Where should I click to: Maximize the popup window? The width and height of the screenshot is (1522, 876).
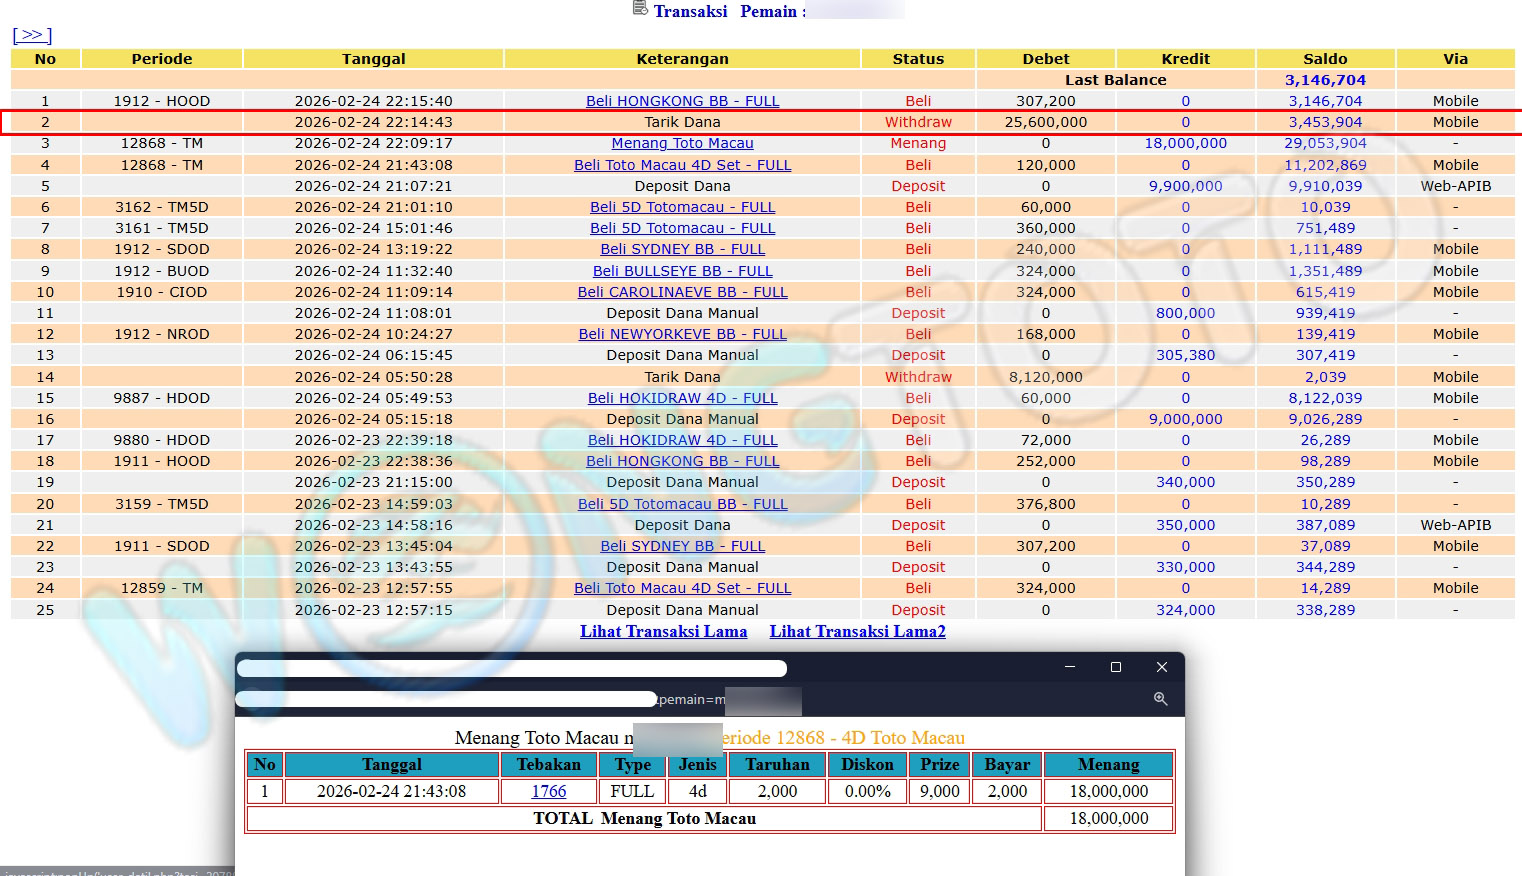coord(1116,667)
